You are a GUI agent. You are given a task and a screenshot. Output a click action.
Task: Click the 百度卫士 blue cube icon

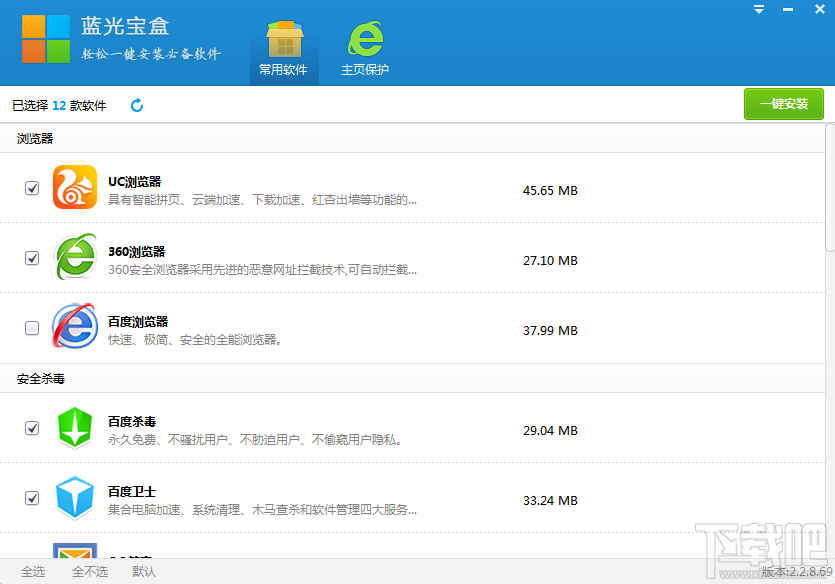pos(75,498)
